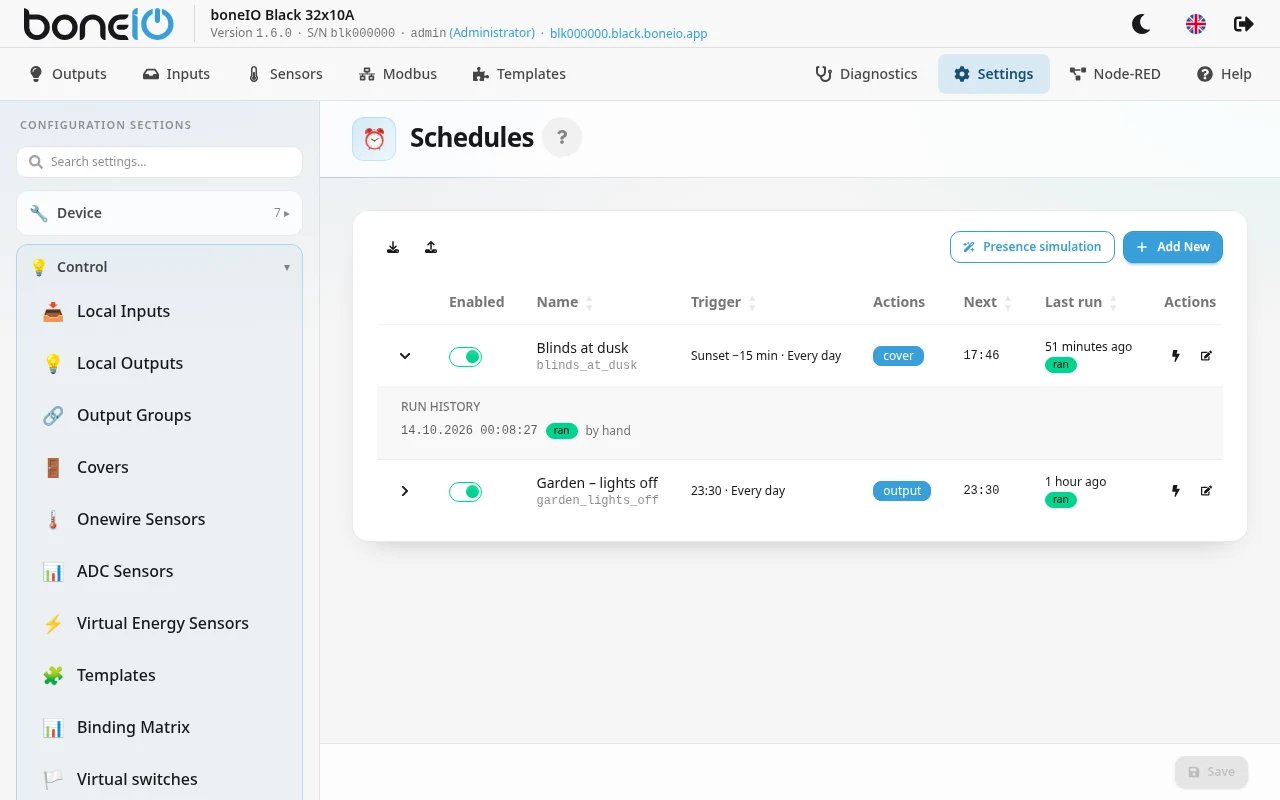Image resolution: width=1280 pixels, height=800 pixels.
Task: Click the Schedules alarm clock icon
Action: click(374, 138)
